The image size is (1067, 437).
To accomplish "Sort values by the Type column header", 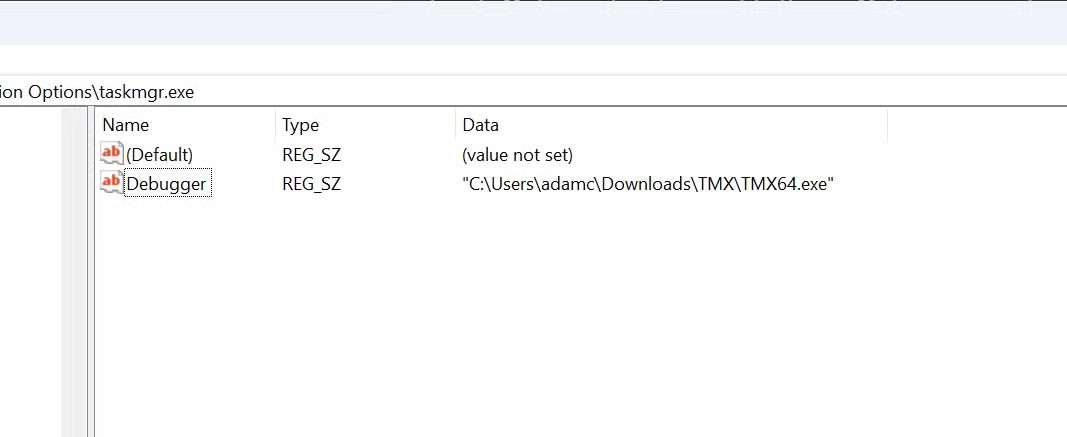I will pos(366,125).
